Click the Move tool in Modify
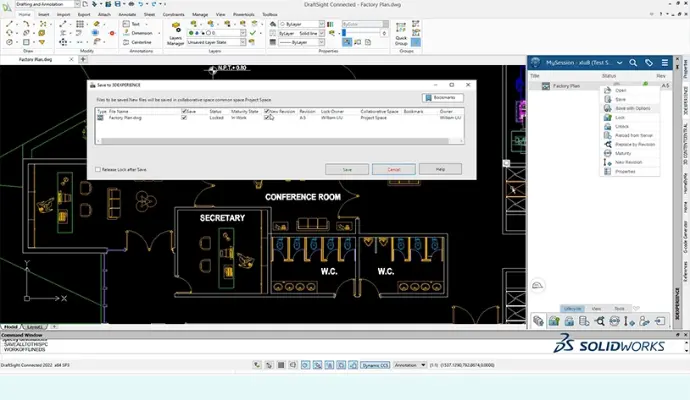The image size is (690, 400). pos(63,42)
